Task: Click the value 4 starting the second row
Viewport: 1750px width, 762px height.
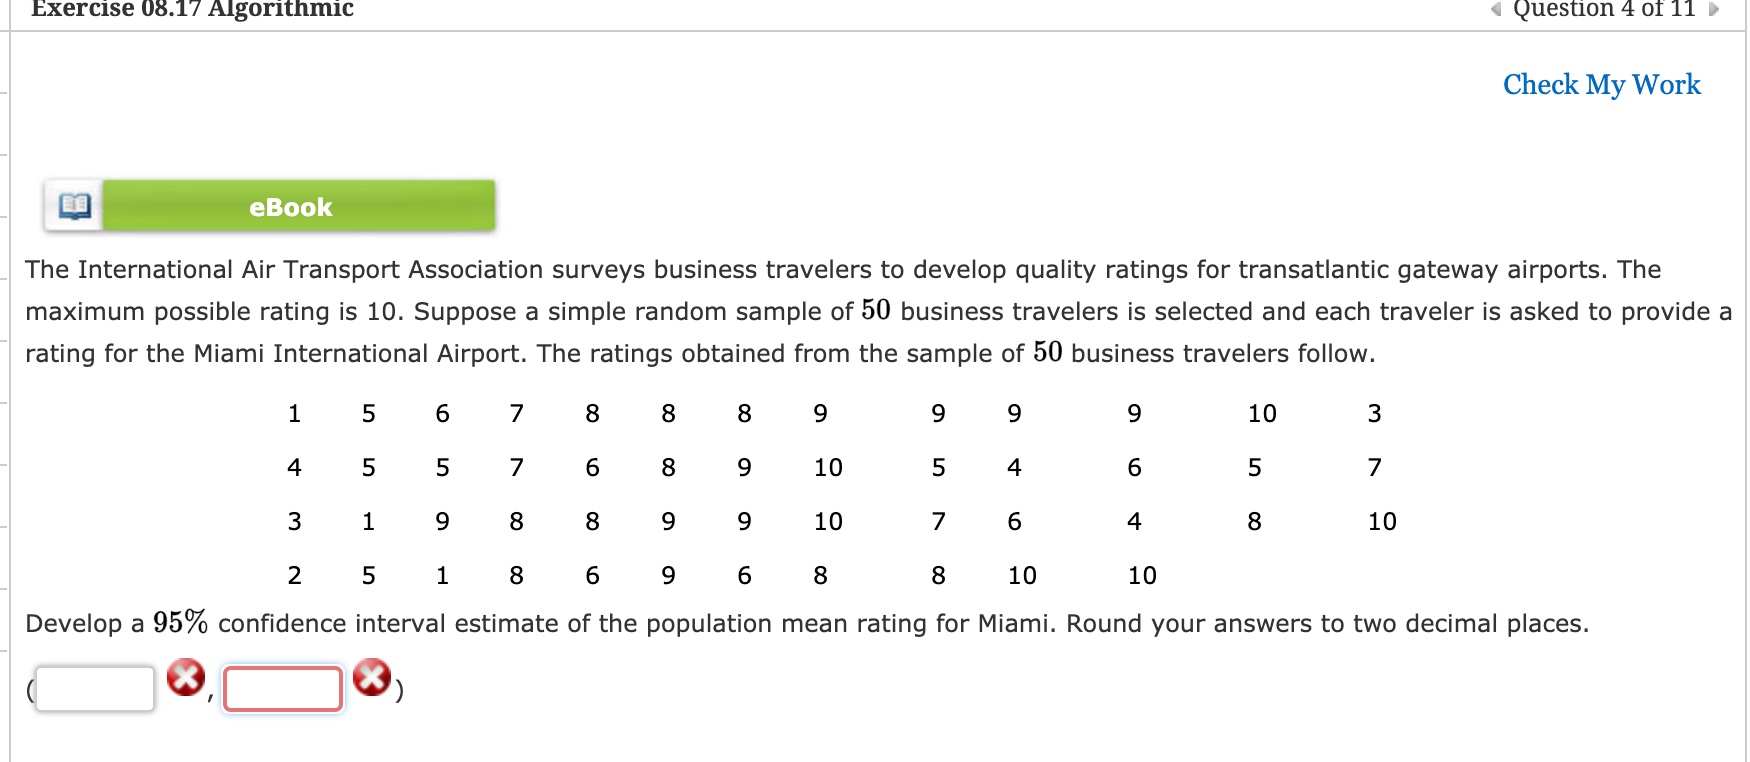Action: click(294, 468)
